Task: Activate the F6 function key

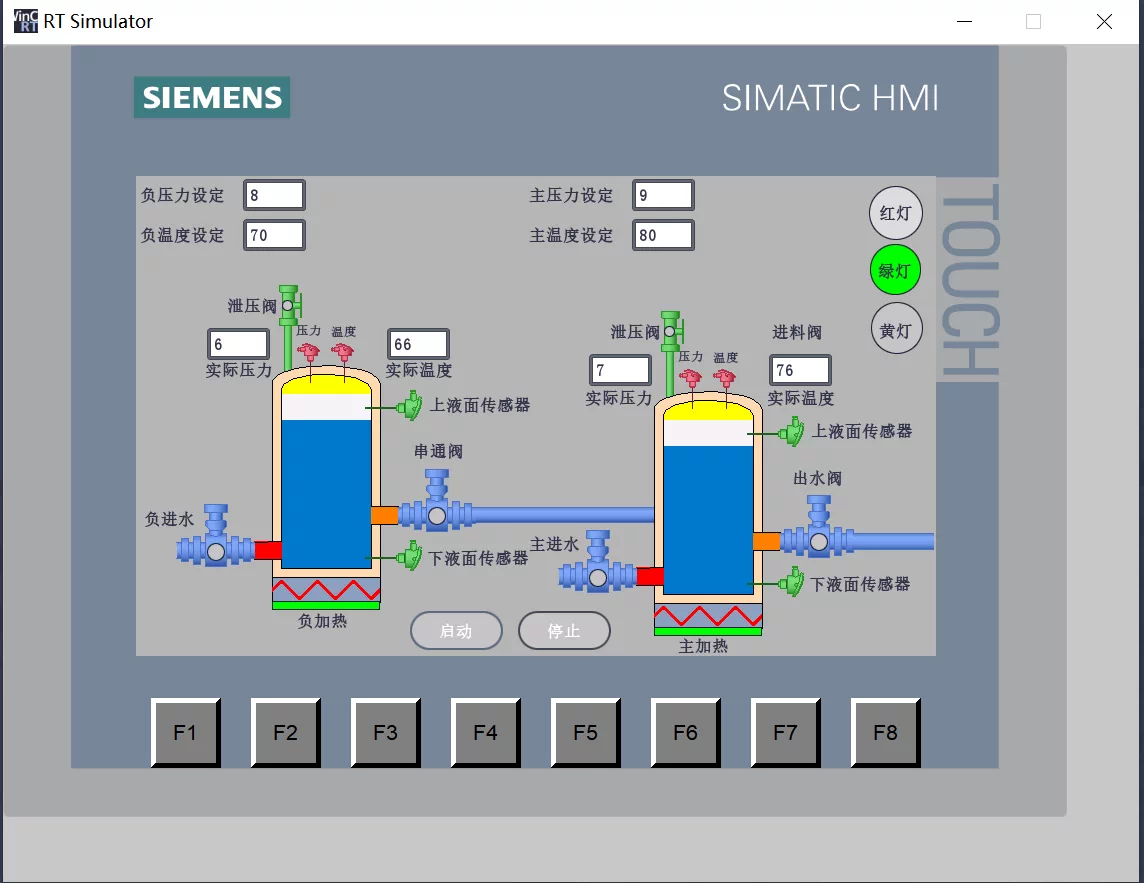Action: (x=685, y=733)
